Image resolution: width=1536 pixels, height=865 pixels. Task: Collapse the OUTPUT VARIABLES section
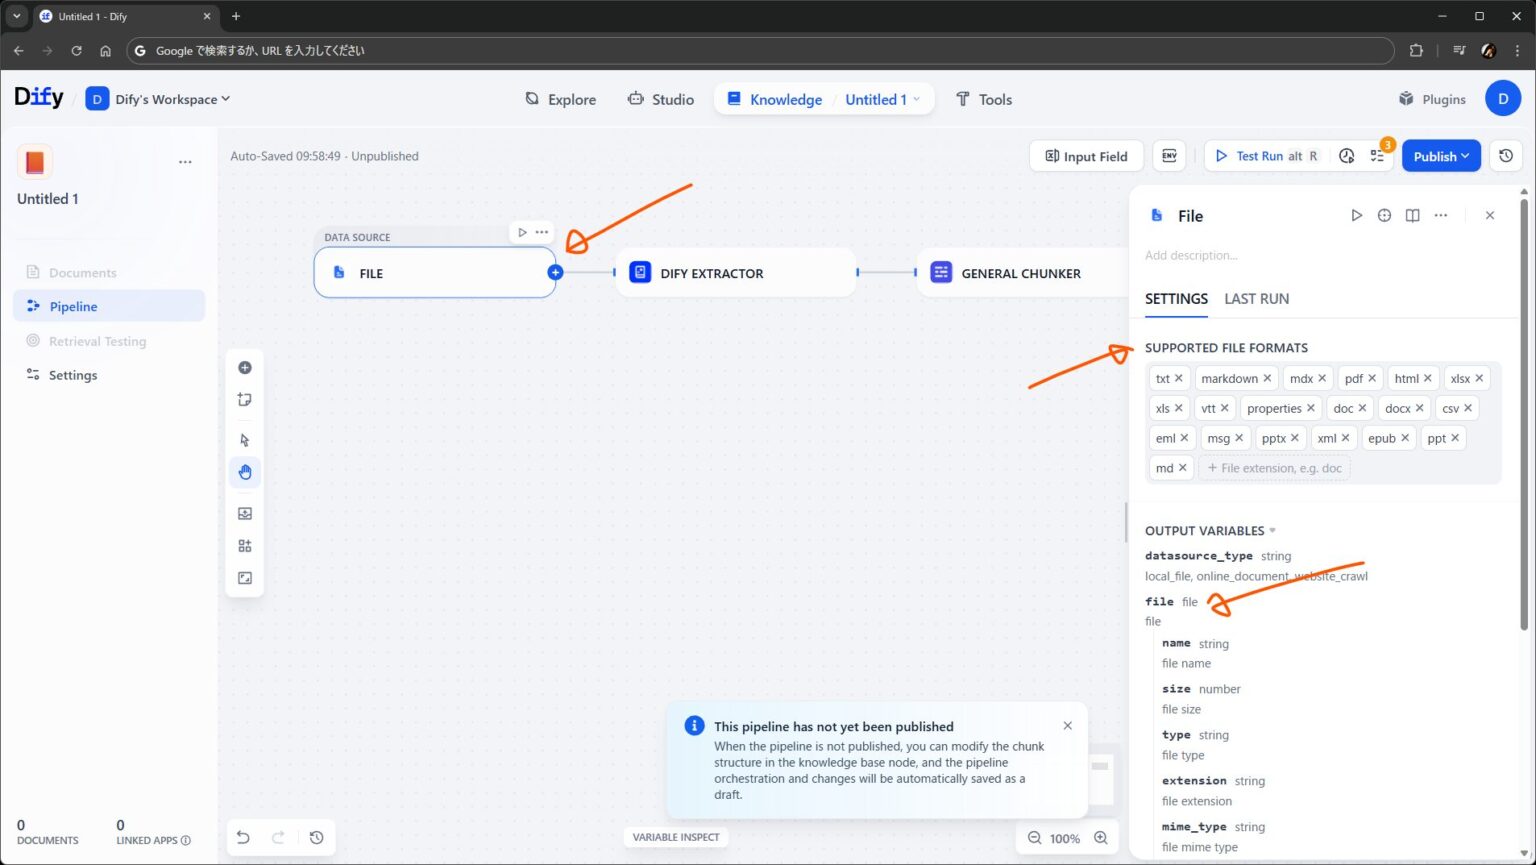coord(1270,530)
